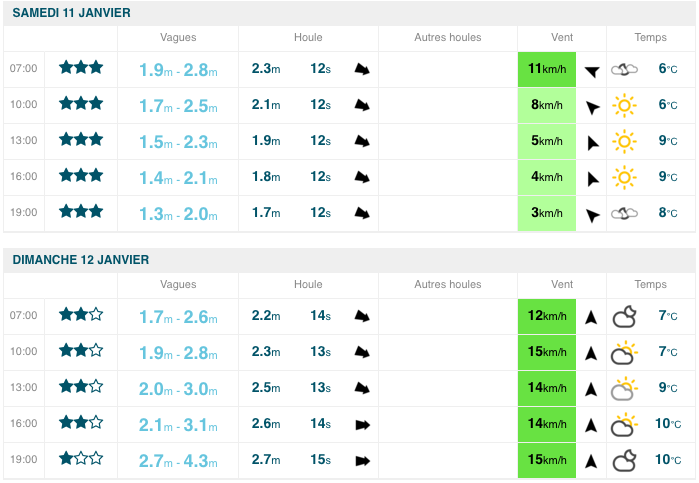Click the Saturday 07:00 swell direction arrow
This screenshot has height=483, width=699.
[362, 69]
